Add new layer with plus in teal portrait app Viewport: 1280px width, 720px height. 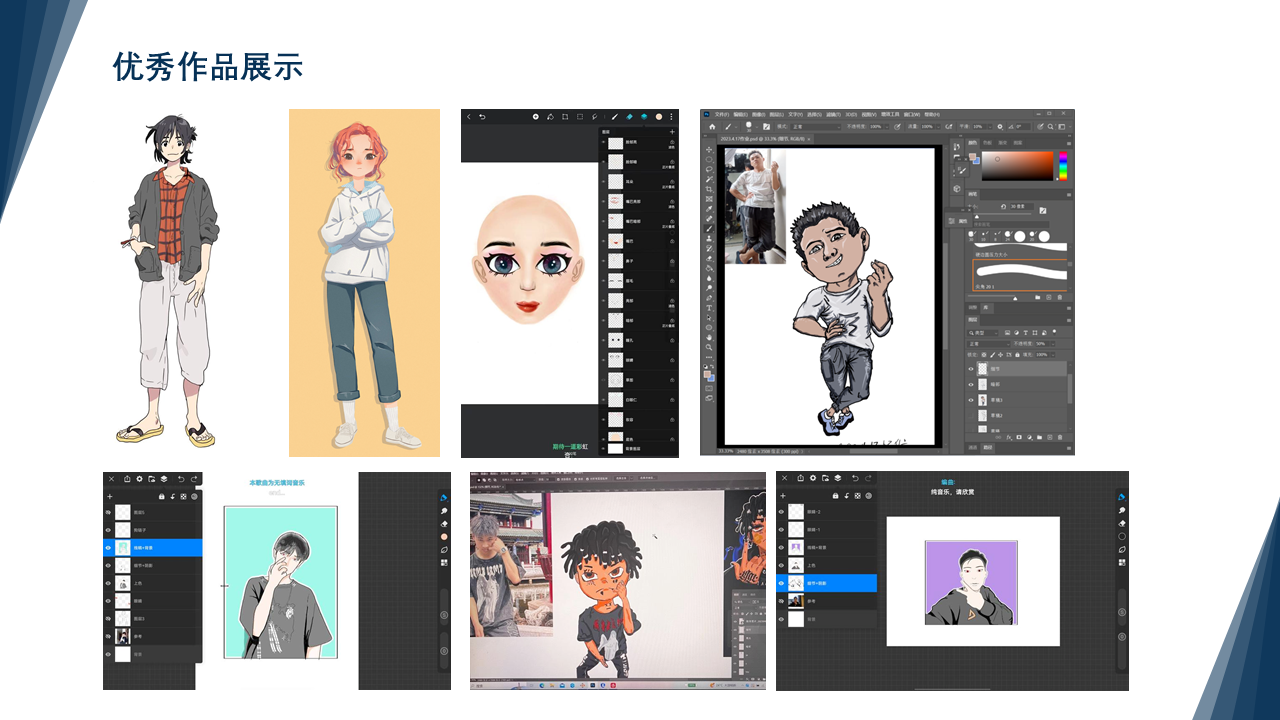click(x=109, y=496)
